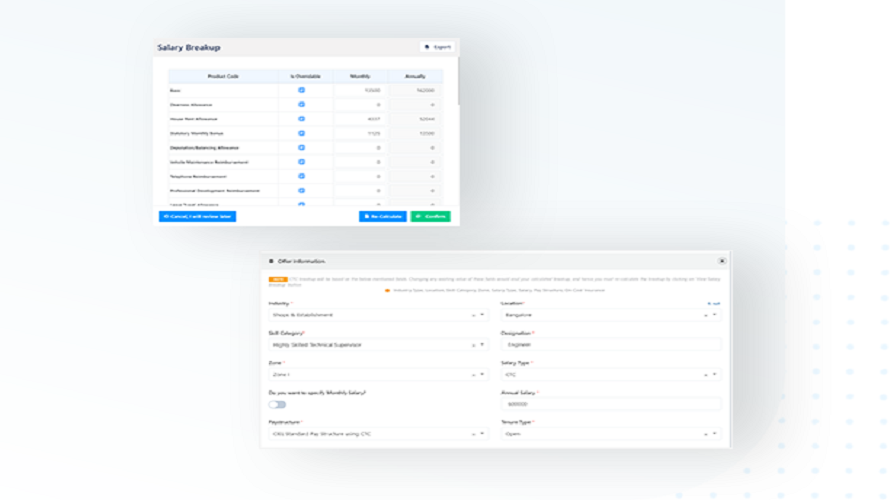The image size is (890, 500).
Task: Enable the specify Monthly Salary toggle switch
Action: tap(277, 405)
